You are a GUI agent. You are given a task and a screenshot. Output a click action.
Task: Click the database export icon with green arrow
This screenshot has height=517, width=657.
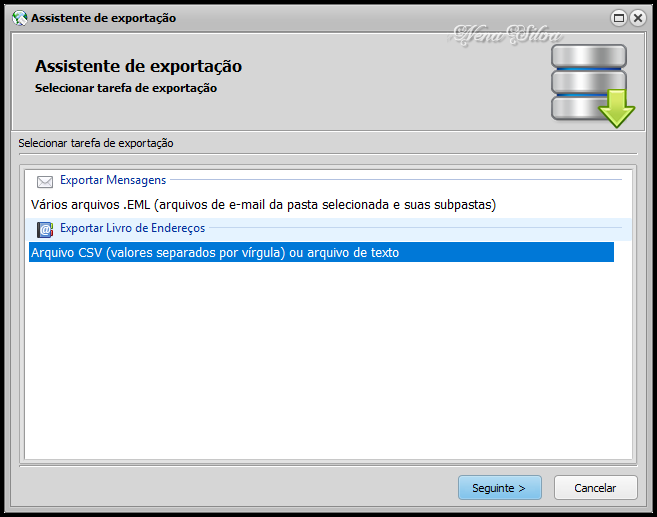(593, 85)
